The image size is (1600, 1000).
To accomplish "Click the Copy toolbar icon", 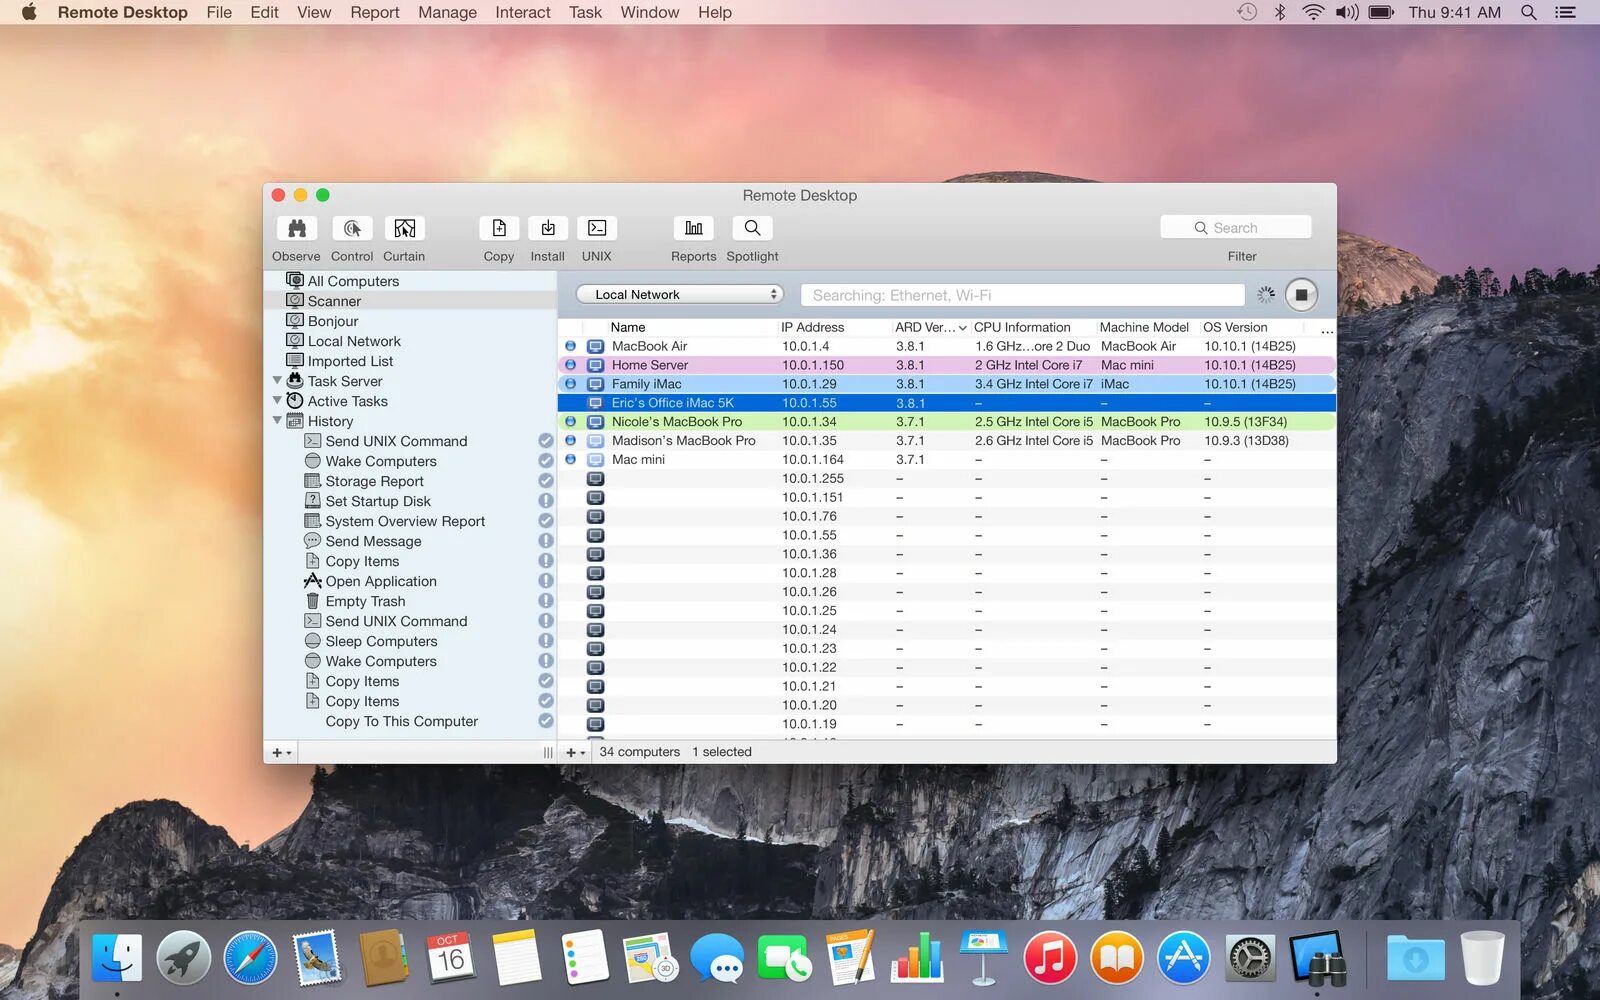I will 499,228.
